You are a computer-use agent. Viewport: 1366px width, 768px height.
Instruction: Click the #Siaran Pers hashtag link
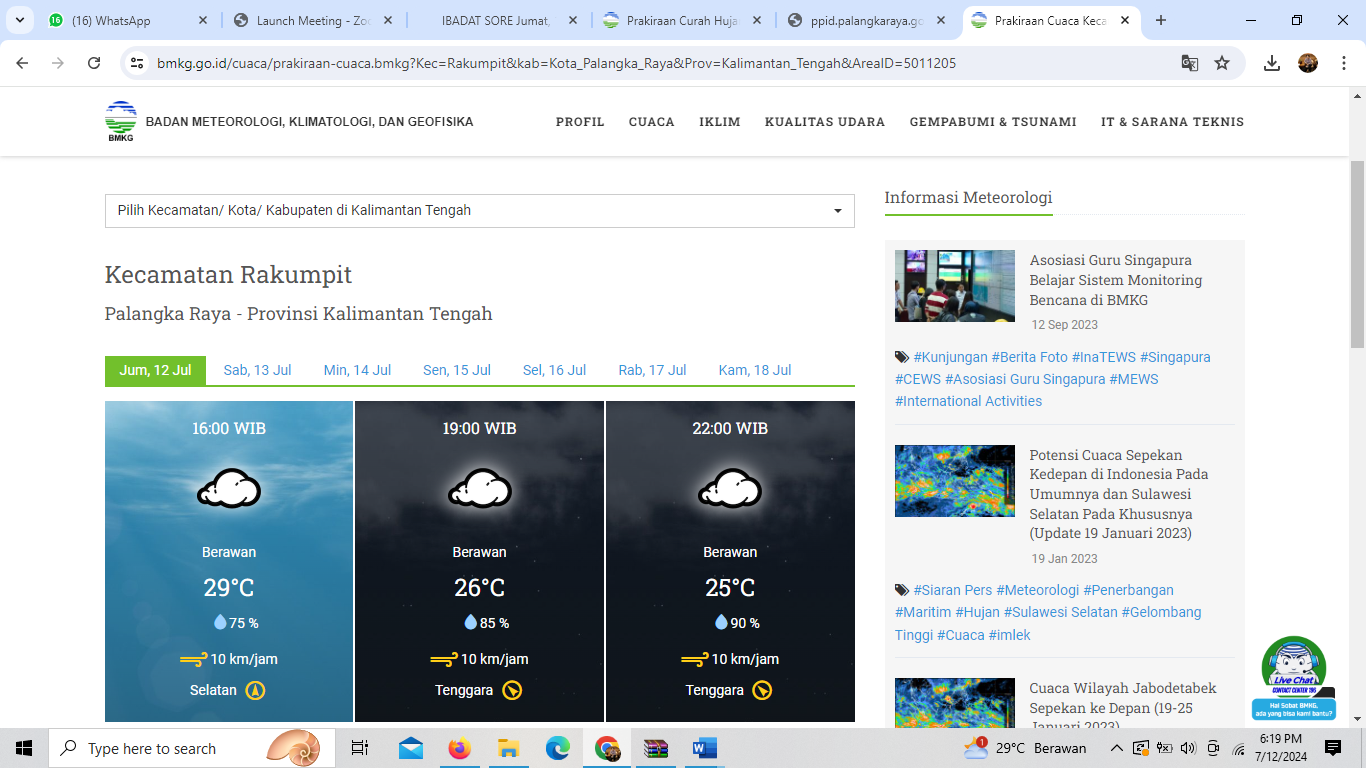[x=952, y=590]
